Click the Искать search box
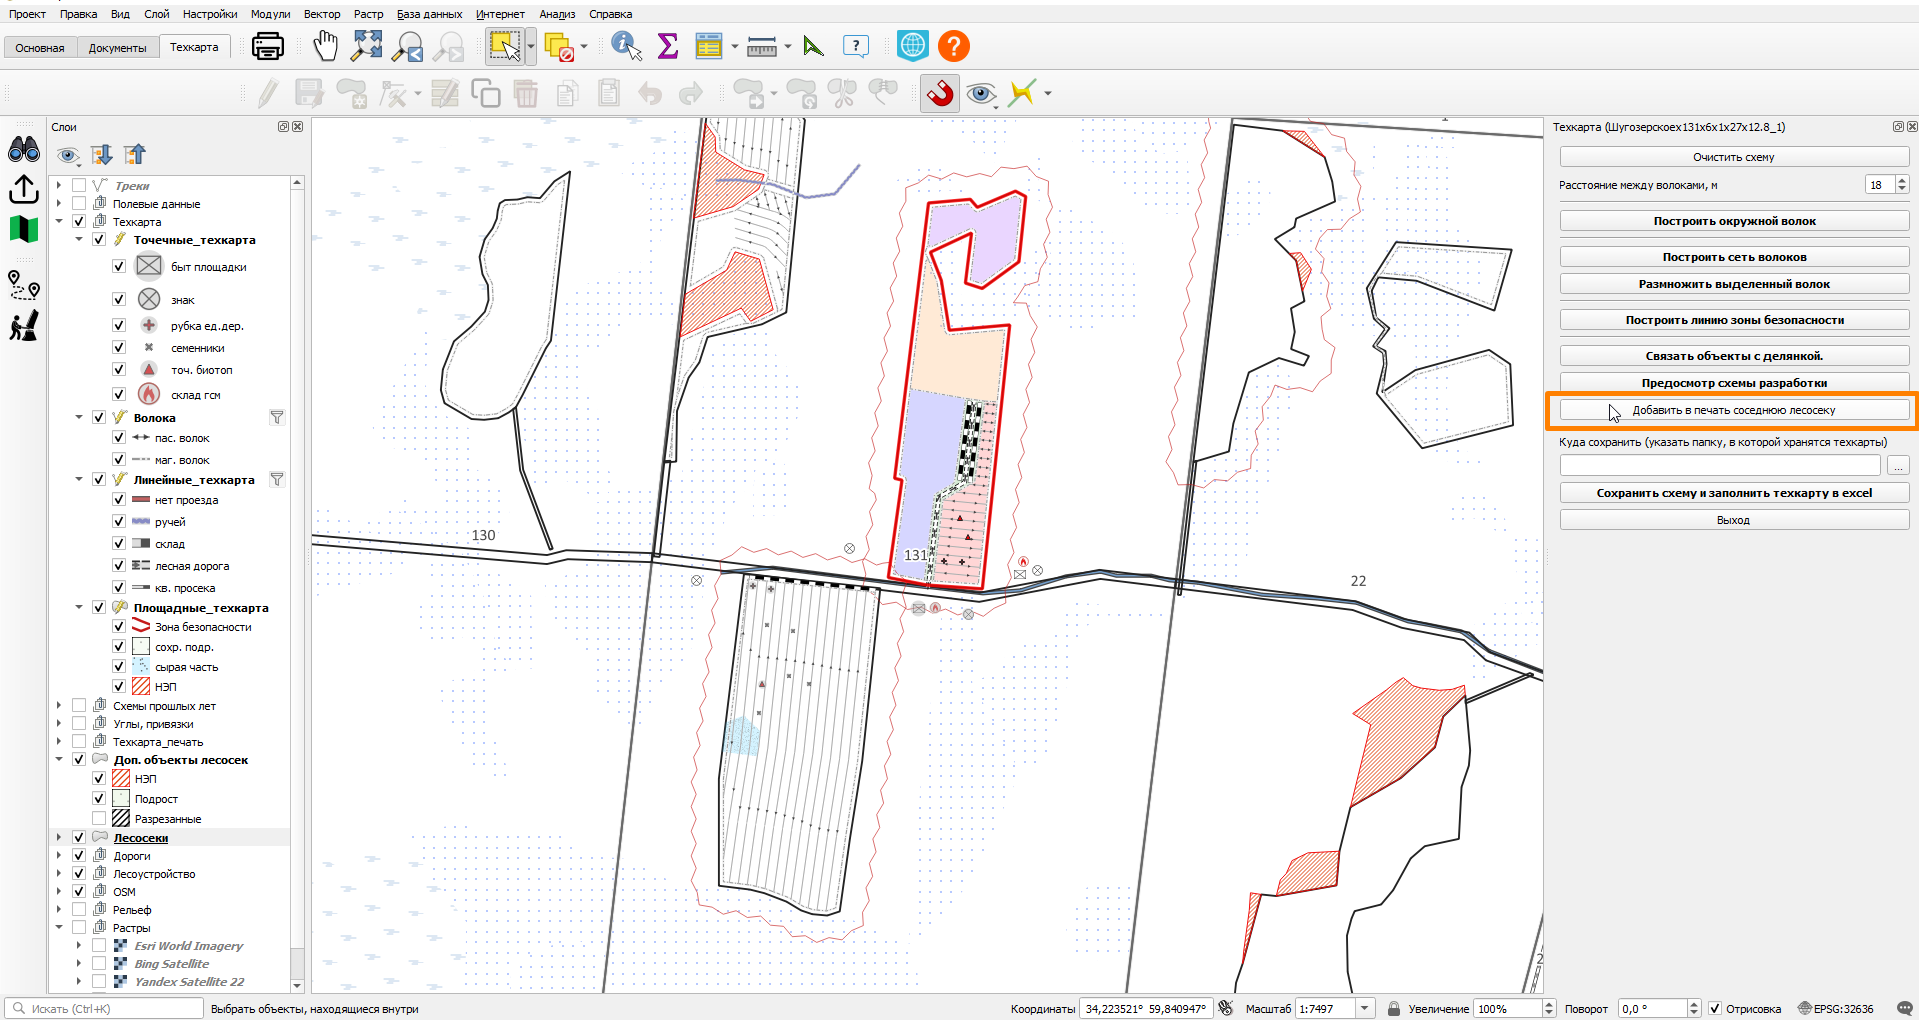1919x1020 pixels. [x=105, y=1008]
